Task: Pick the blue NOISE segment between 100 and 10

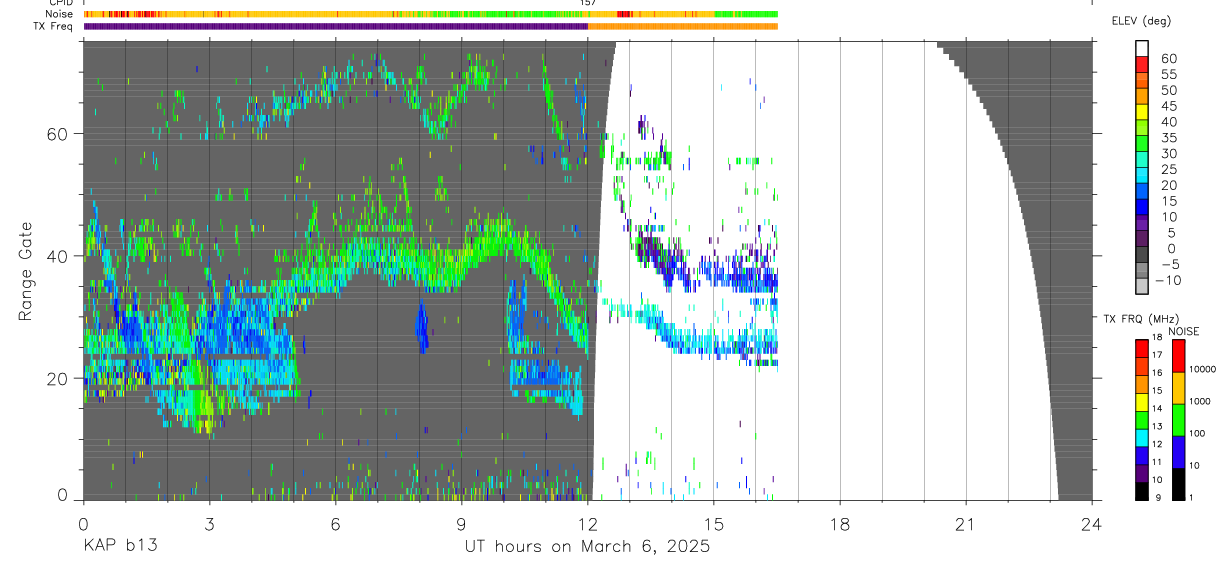Action: [1178, 451]
